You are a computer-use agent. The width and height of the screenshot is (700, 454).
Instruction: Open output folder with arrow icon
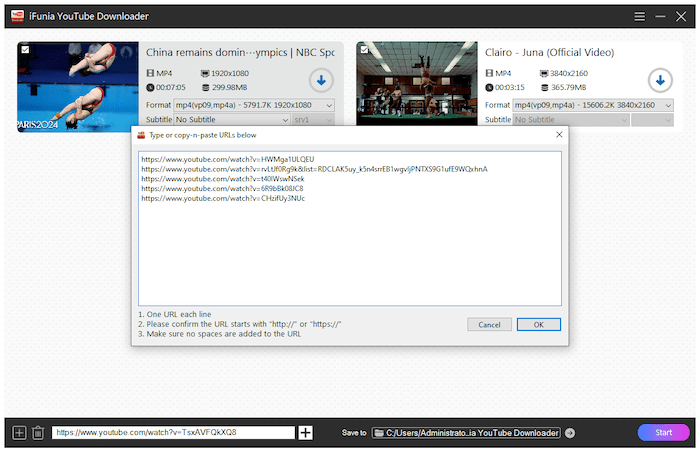tap(570, 432)
